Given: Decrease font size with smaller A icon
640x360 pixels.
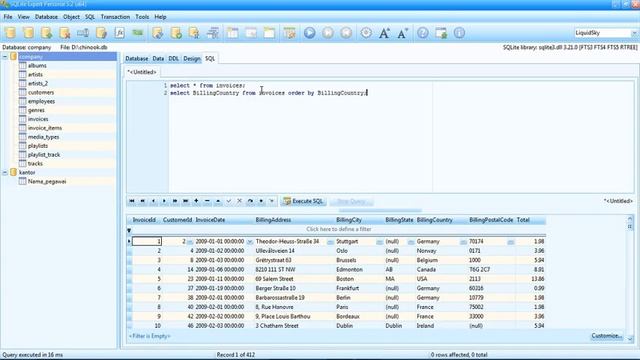Looking at the screenshot, I should (402, 33).
